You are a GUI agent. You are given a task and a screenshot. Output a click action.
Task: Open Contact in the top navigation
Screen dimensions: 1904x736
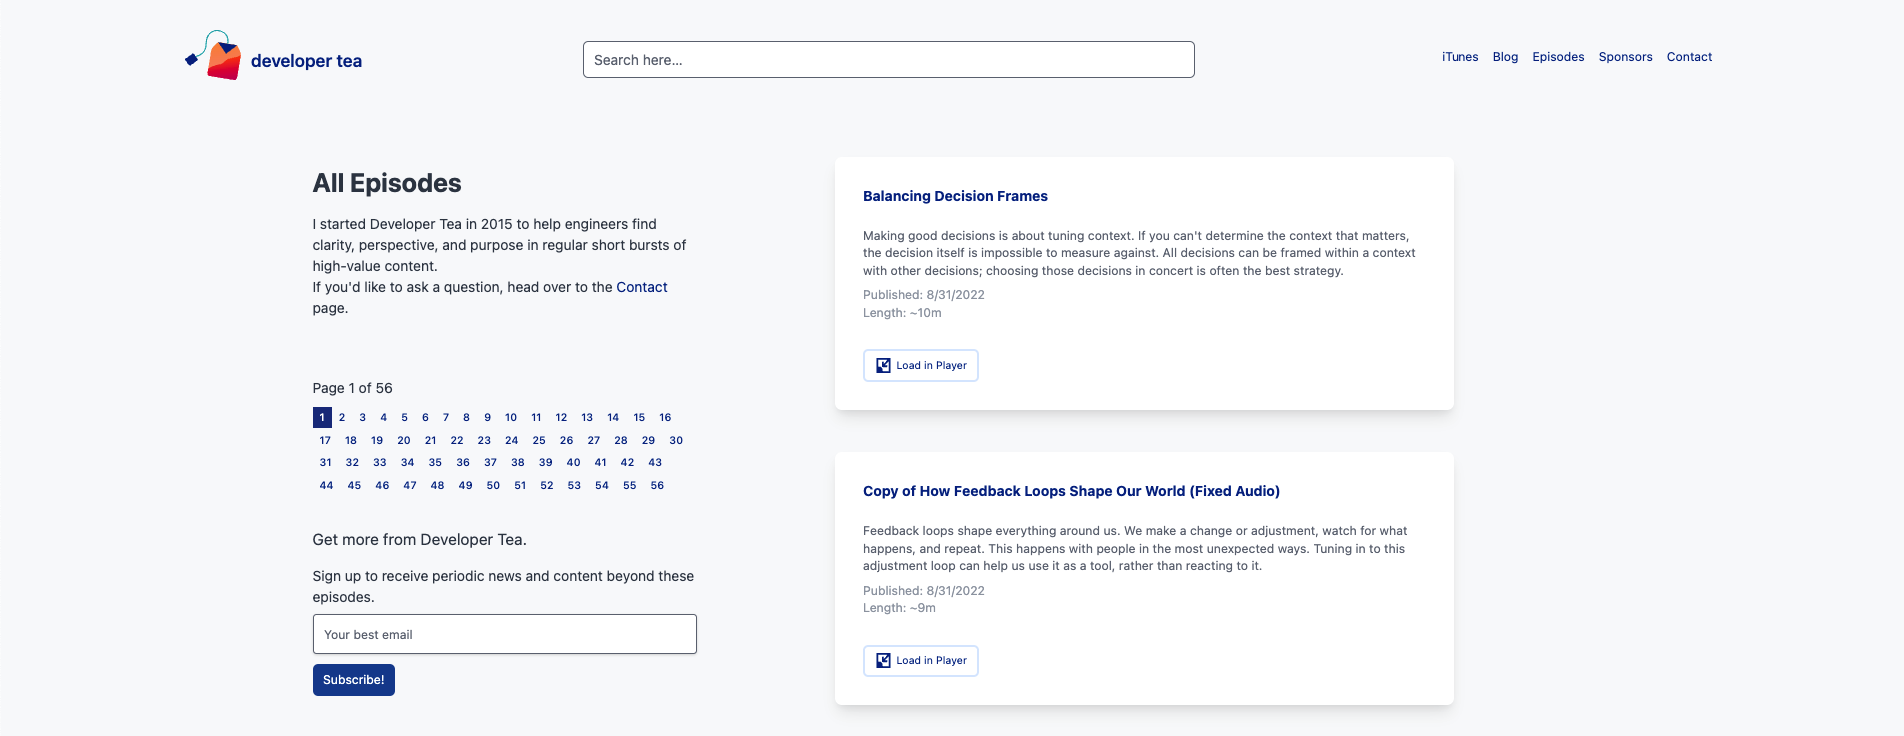1689,57
